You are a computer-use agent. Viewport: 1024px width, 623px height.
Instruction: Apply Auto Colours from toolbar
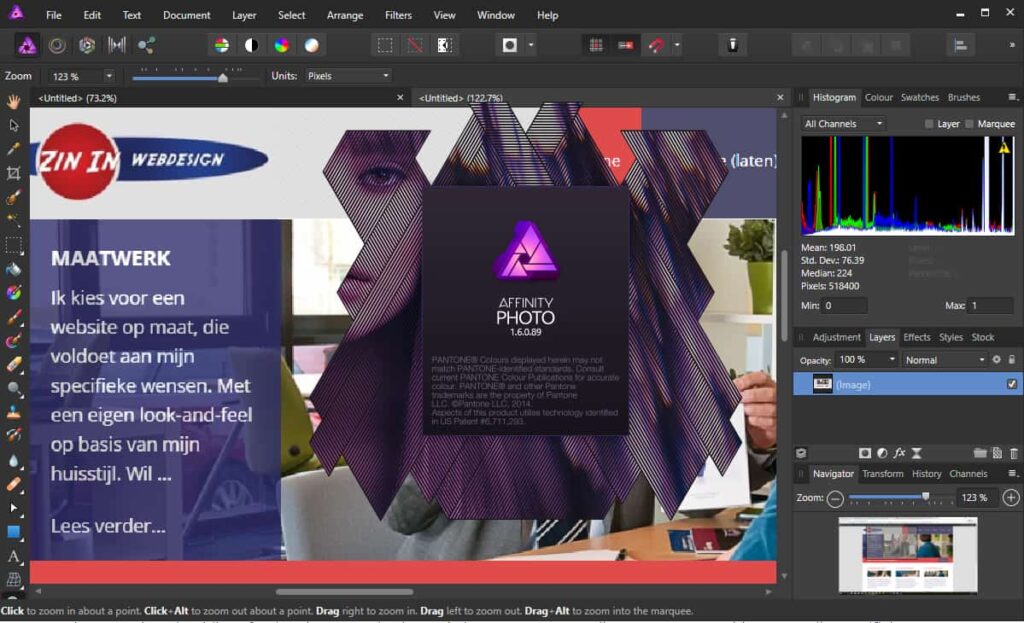tap(281, 45)
